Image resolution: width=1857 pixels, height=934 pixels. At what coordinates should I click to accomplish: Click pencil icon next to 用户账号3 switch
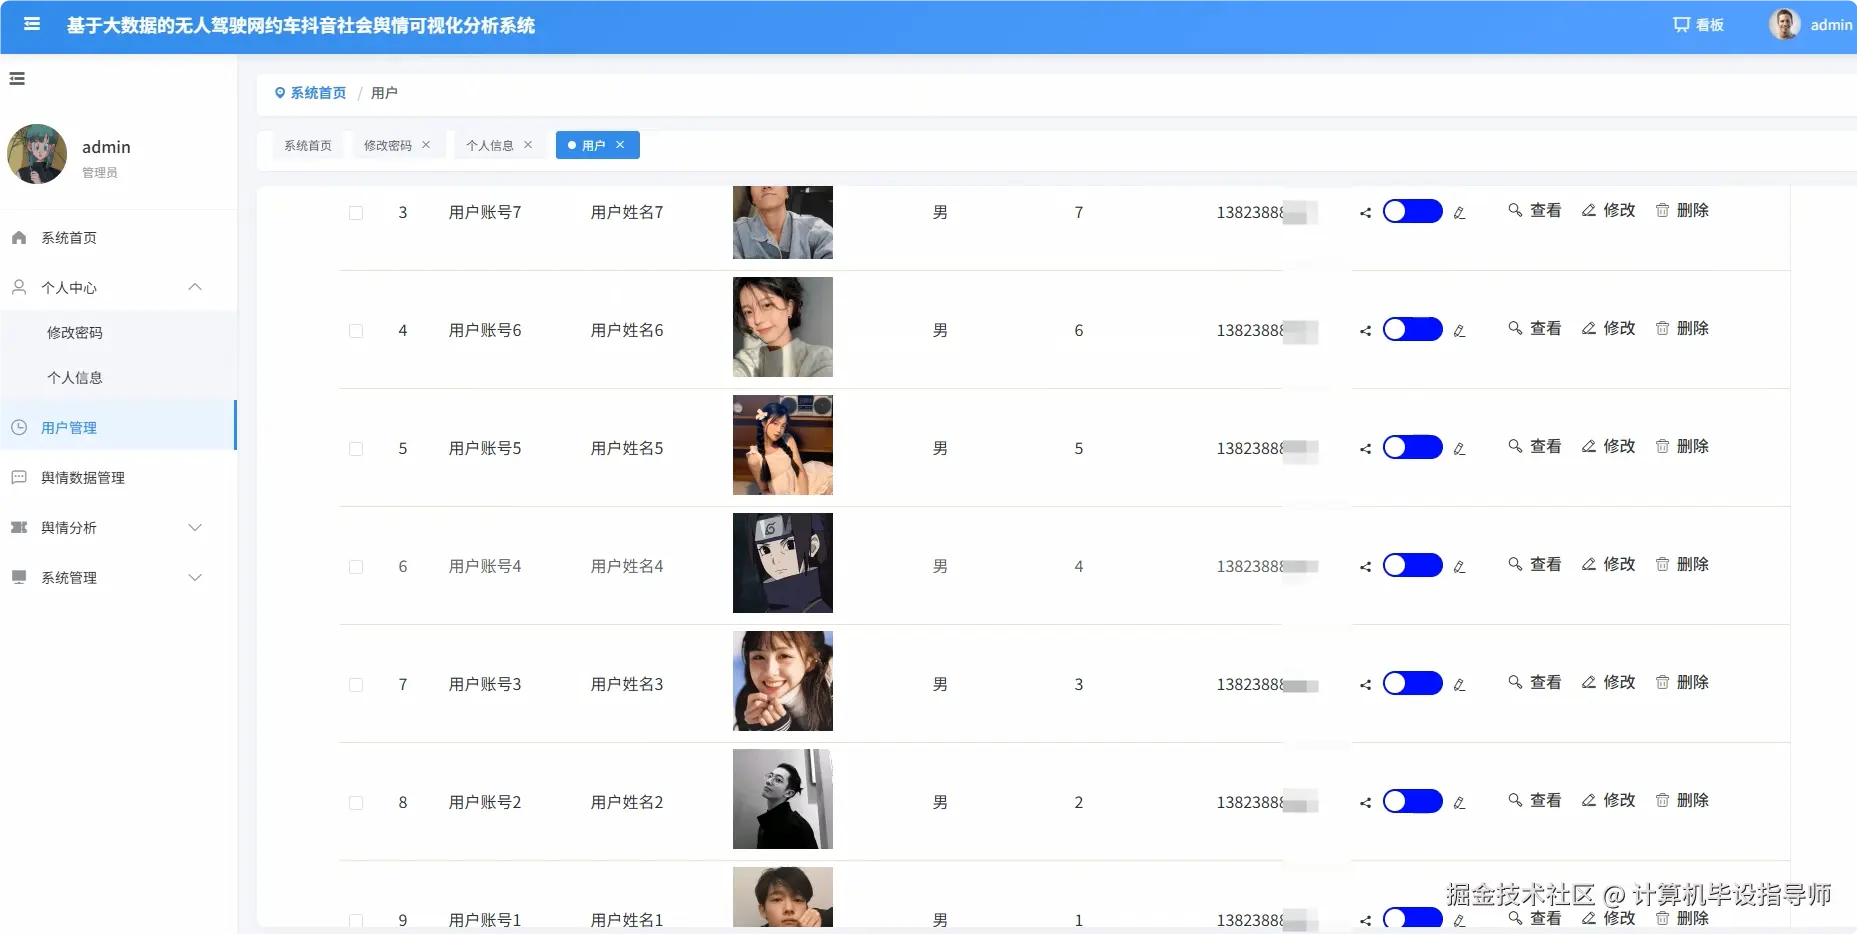click(1460, 685)
